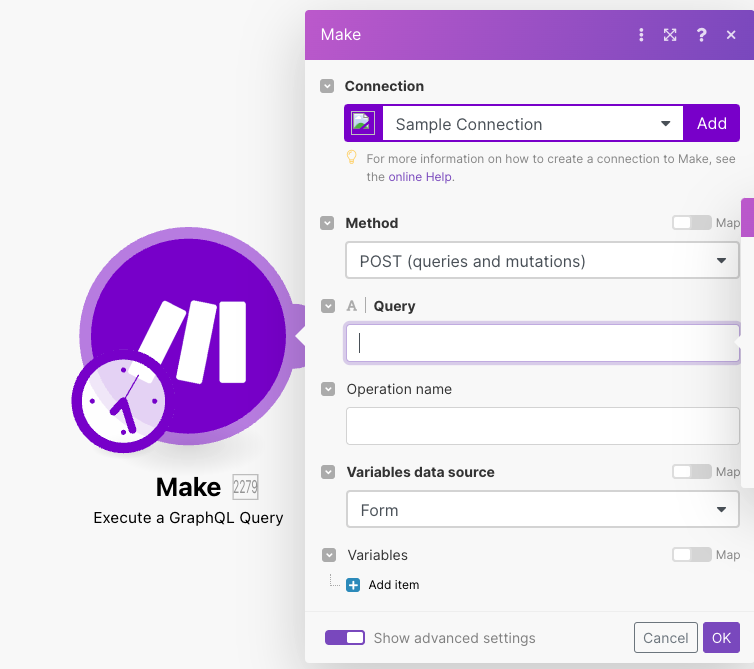Collapse the Variables data source chevron
Image resolution: width=754 pixels, height=669 pixels.
point(328,472)
